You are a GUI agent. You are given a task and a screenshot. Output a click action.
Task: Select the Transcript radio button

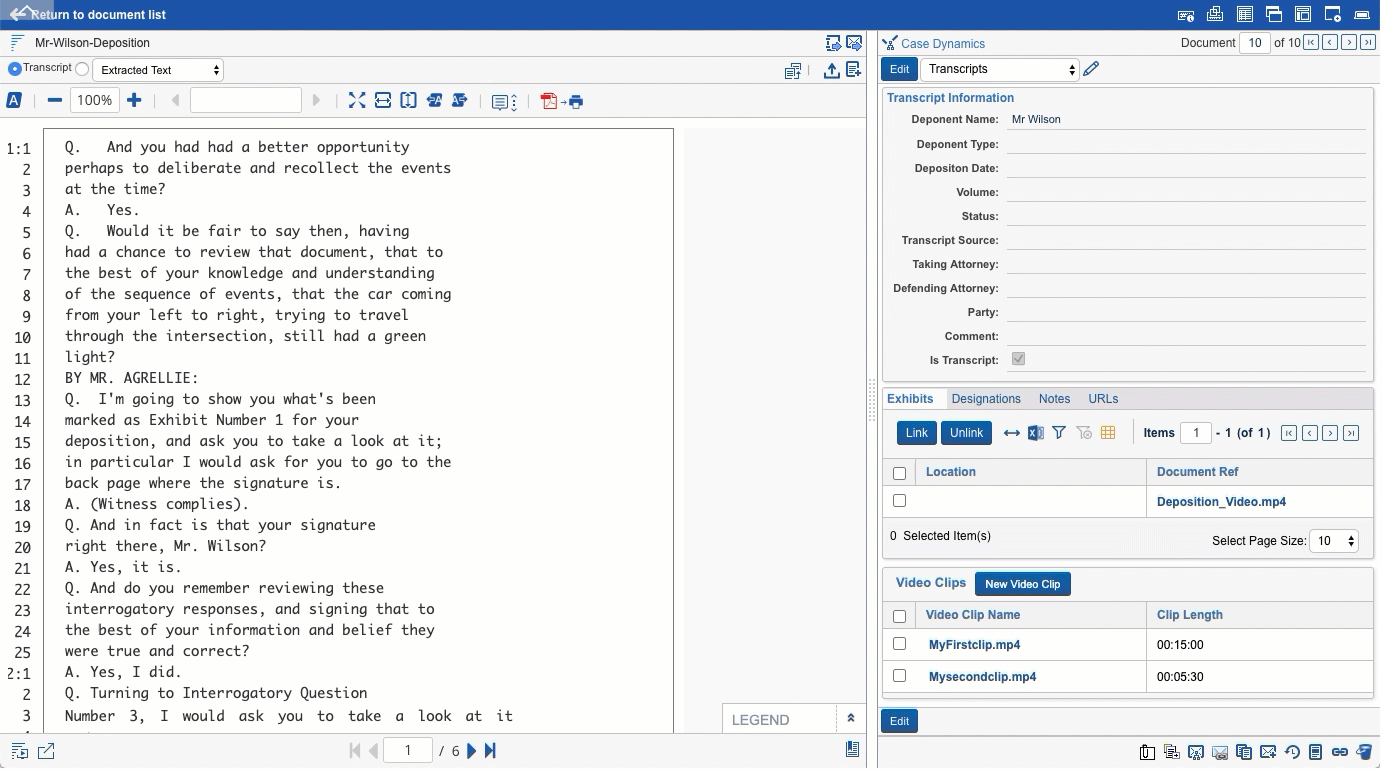click(x=15, y=69)
